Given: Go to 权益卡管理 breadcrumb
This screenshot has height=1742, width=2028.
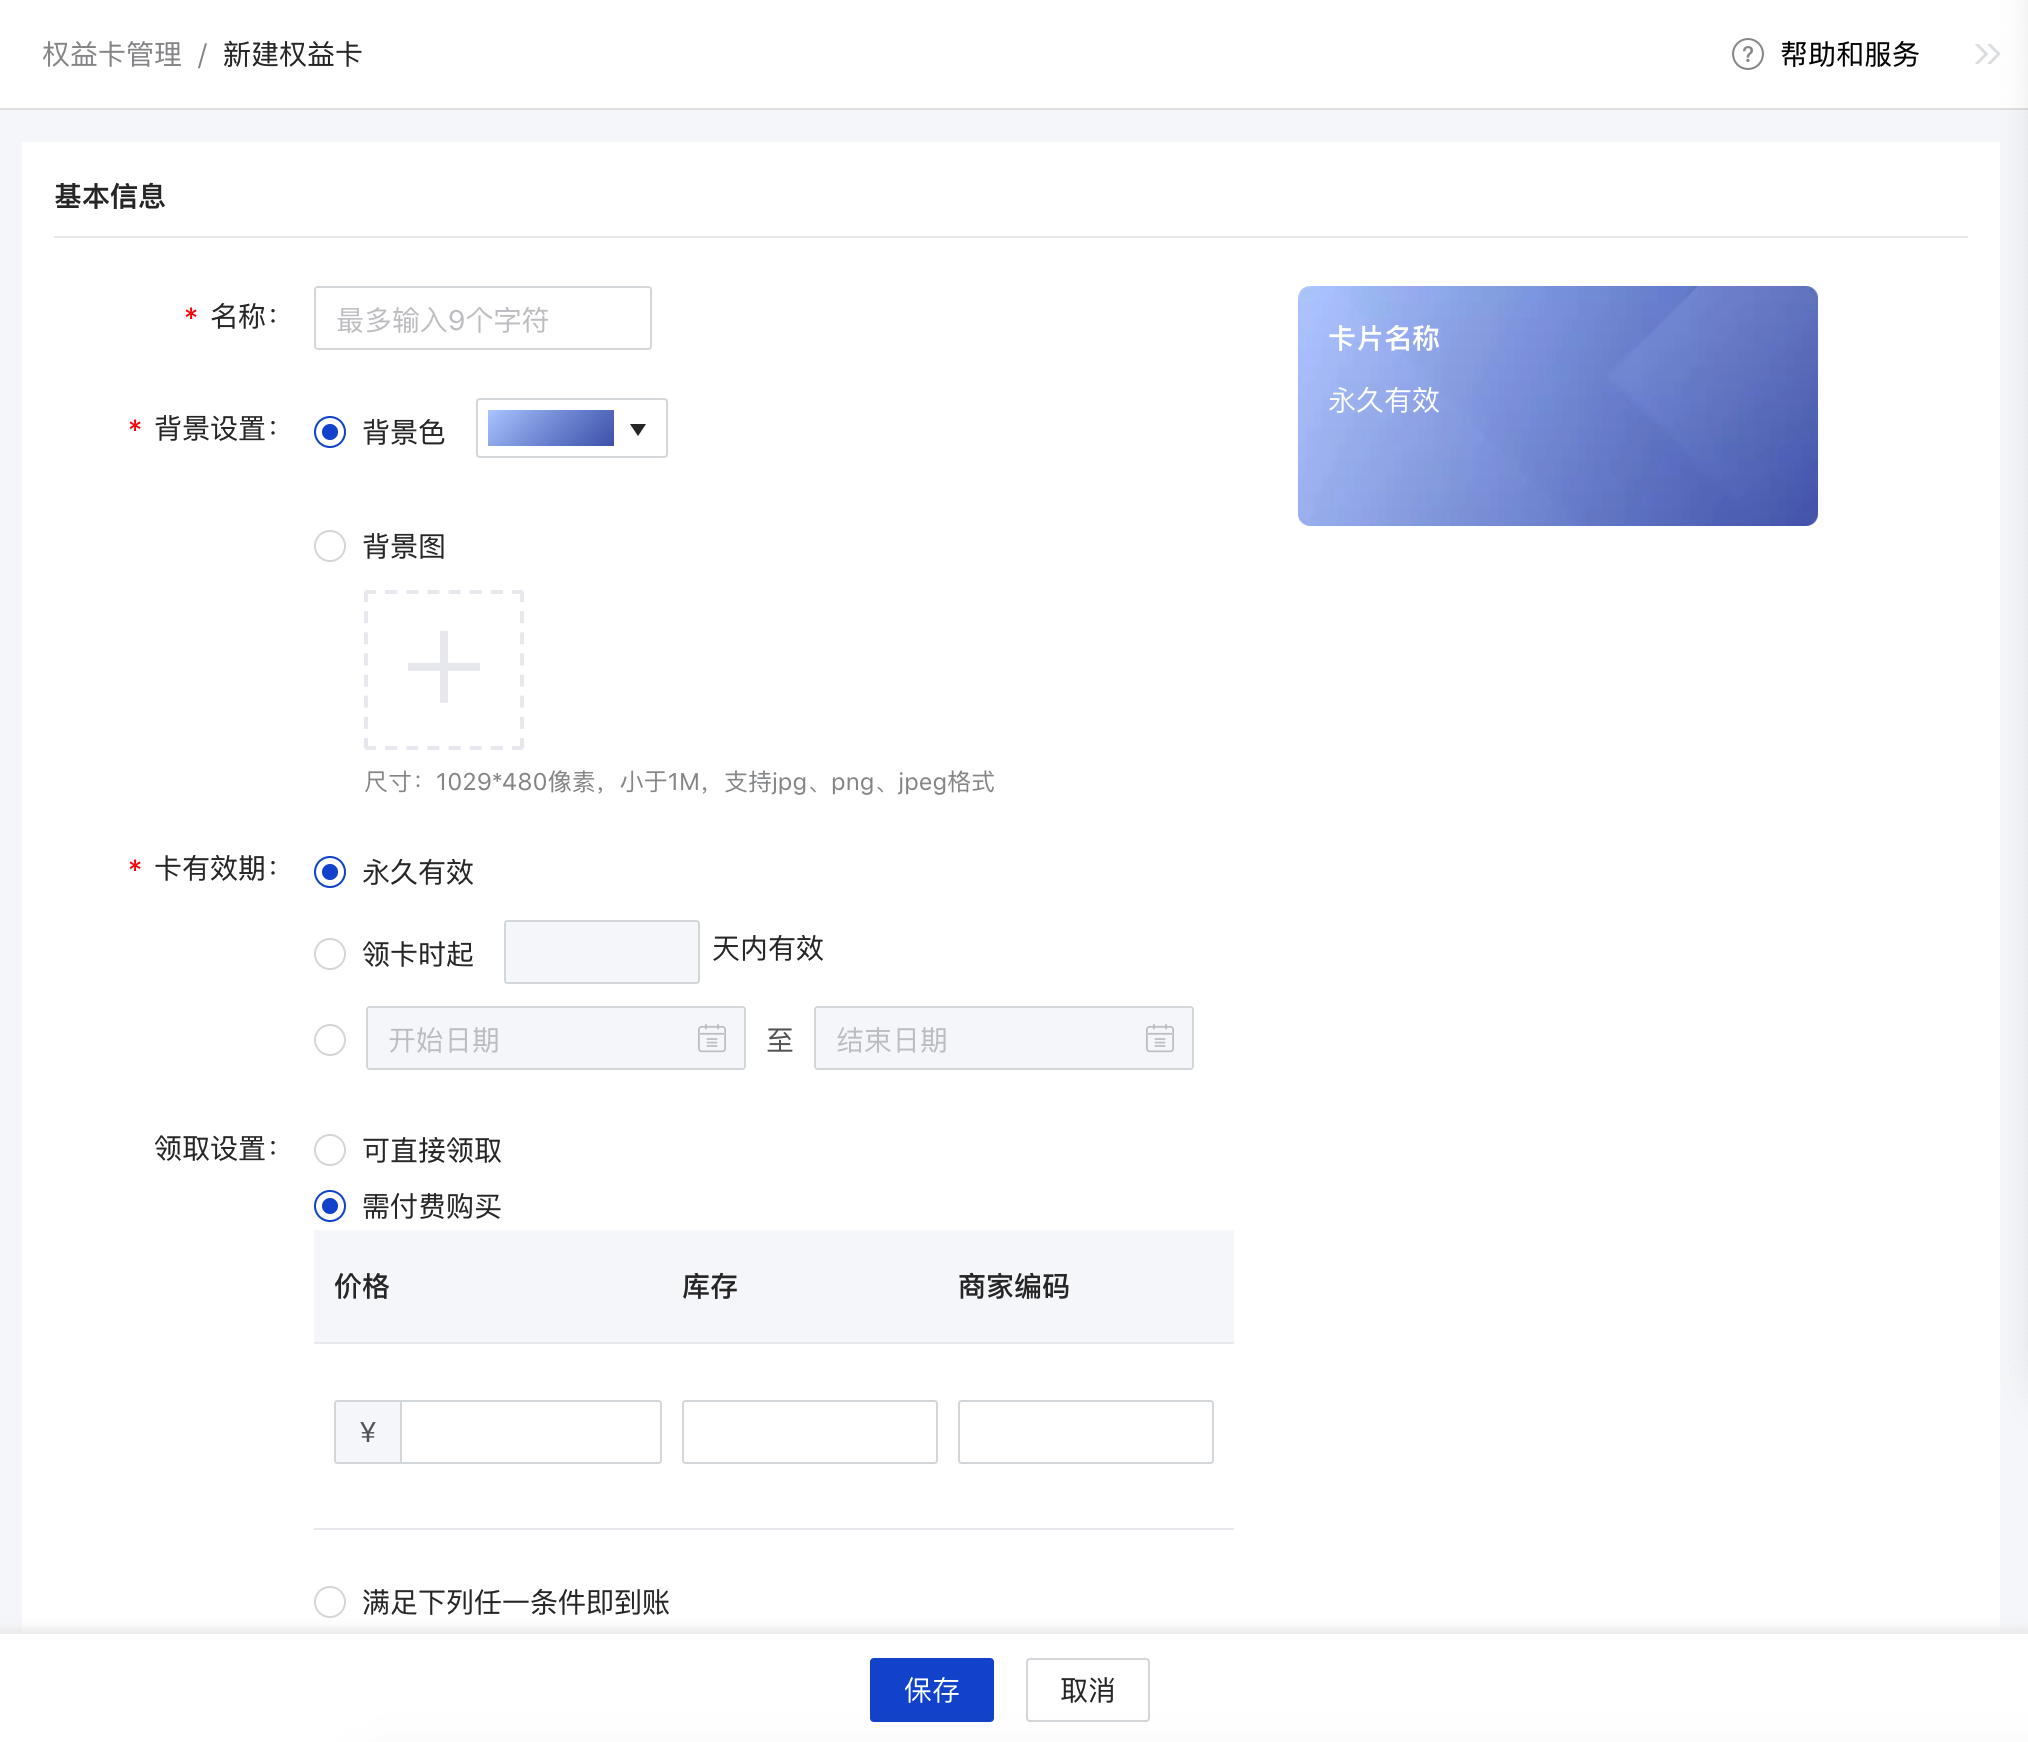Looking at the screenshot, I should pos(112,54).
